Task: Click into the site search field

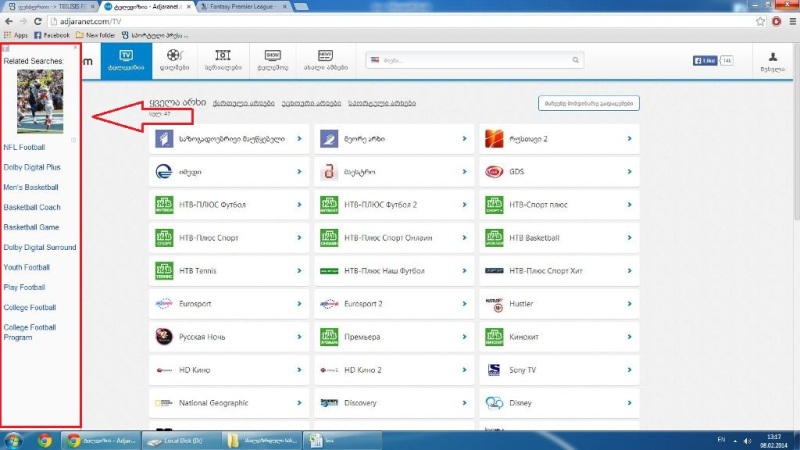Action: (x=474, y=60)
